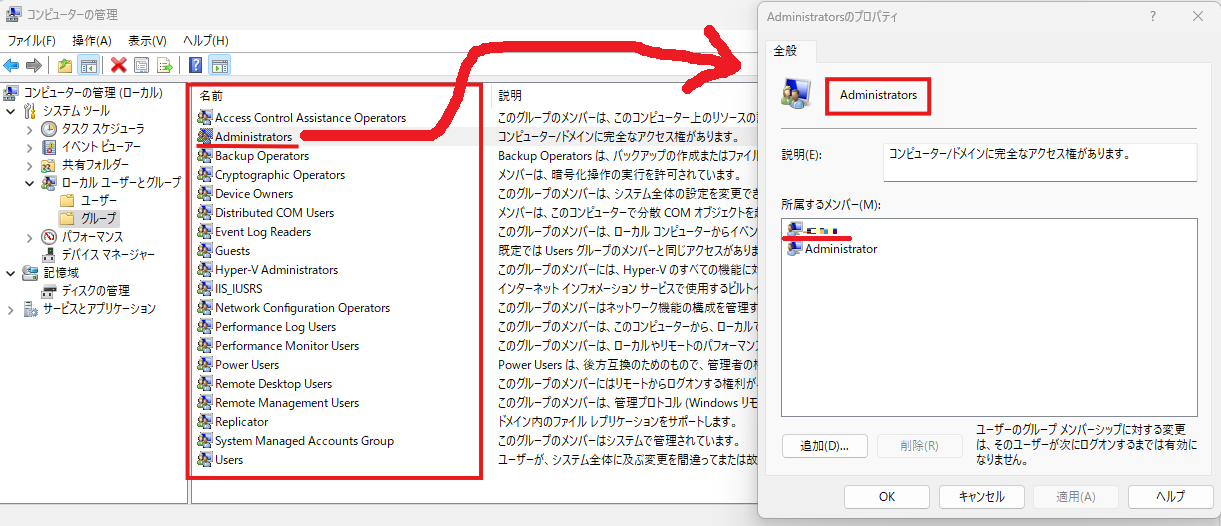The height and width of the screenshot is (526, 1221).
Task: Click the 共有フォルダー icon
Action: pyautogui.click(x=49, y=164)
